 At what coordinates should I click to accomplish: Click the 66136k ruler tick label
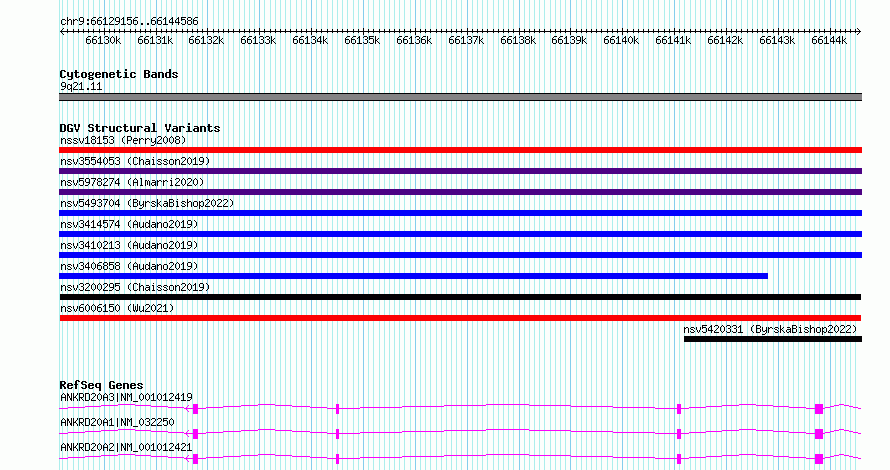pyautogui.click(x=414, y=40)
